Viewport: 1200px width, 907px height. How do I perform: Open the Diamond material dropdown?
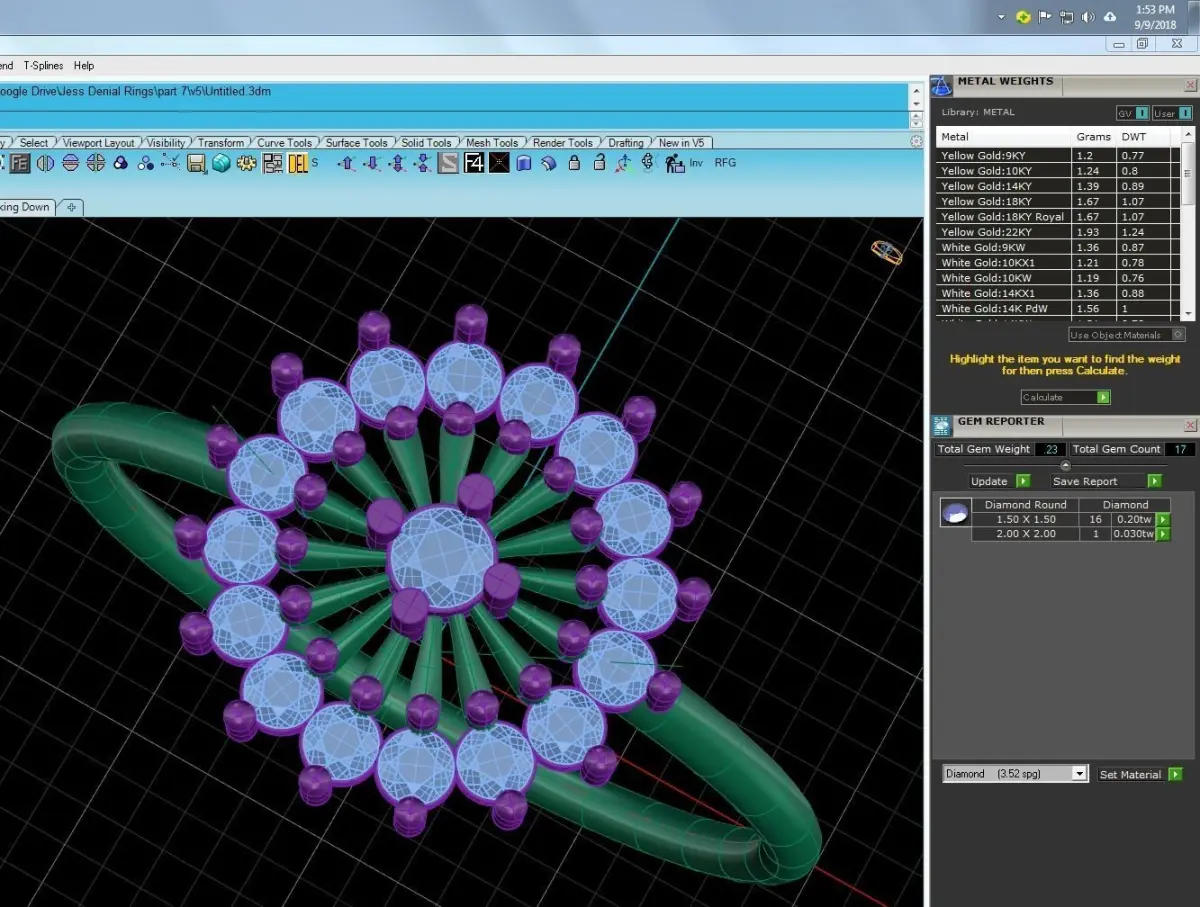click(x=1014, y=774)
